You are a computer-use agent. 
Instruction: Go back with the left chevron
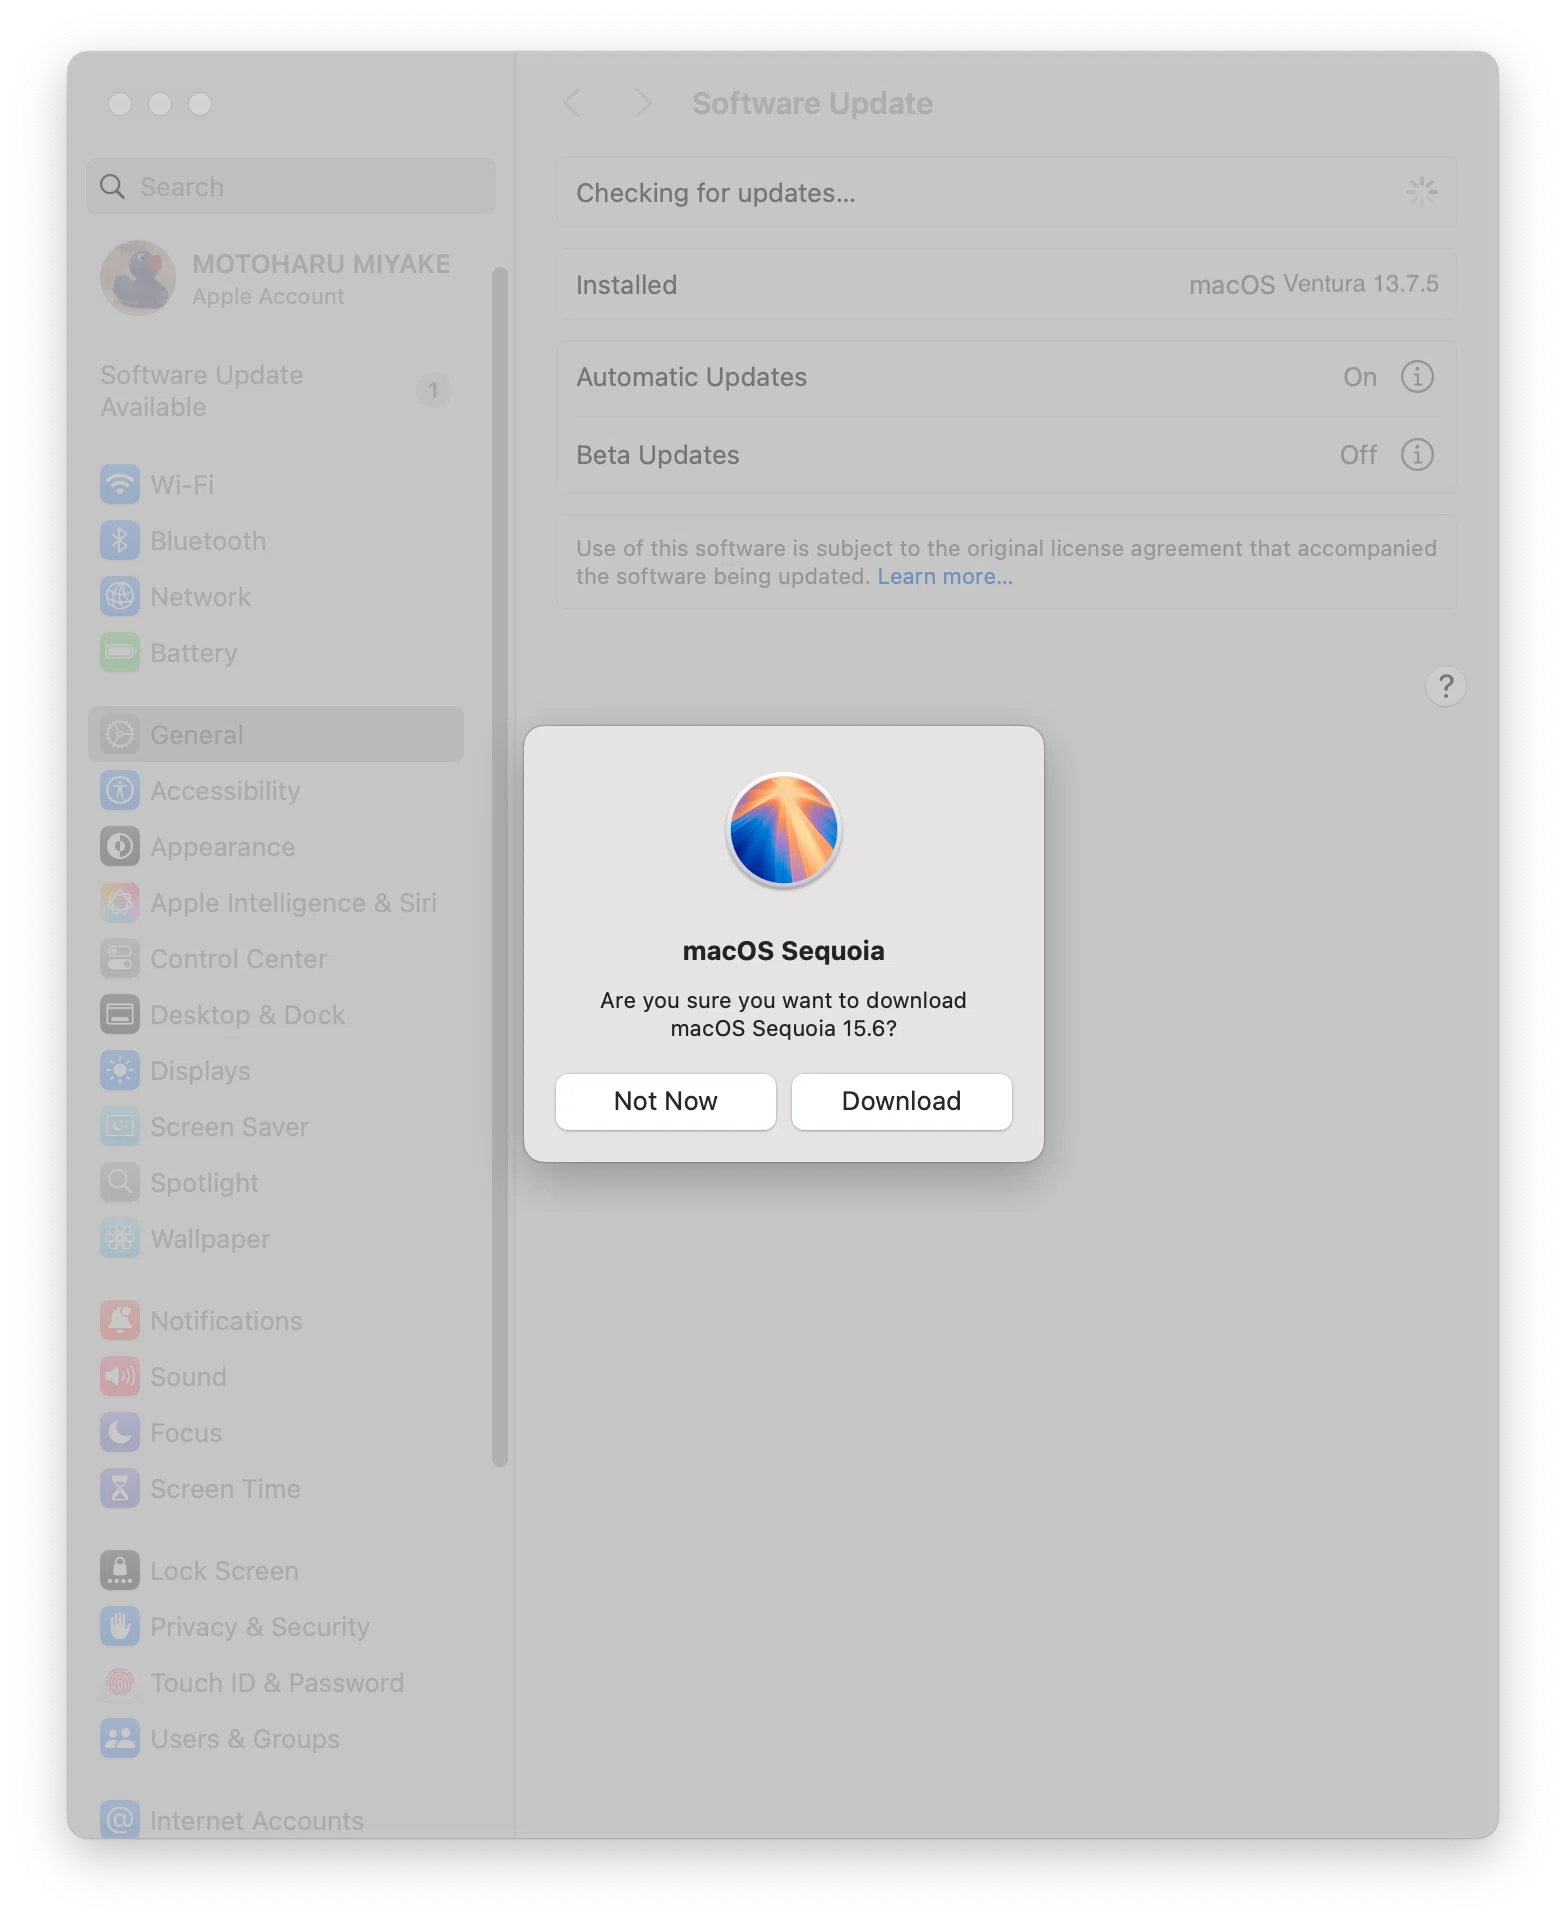click(572, 103)
